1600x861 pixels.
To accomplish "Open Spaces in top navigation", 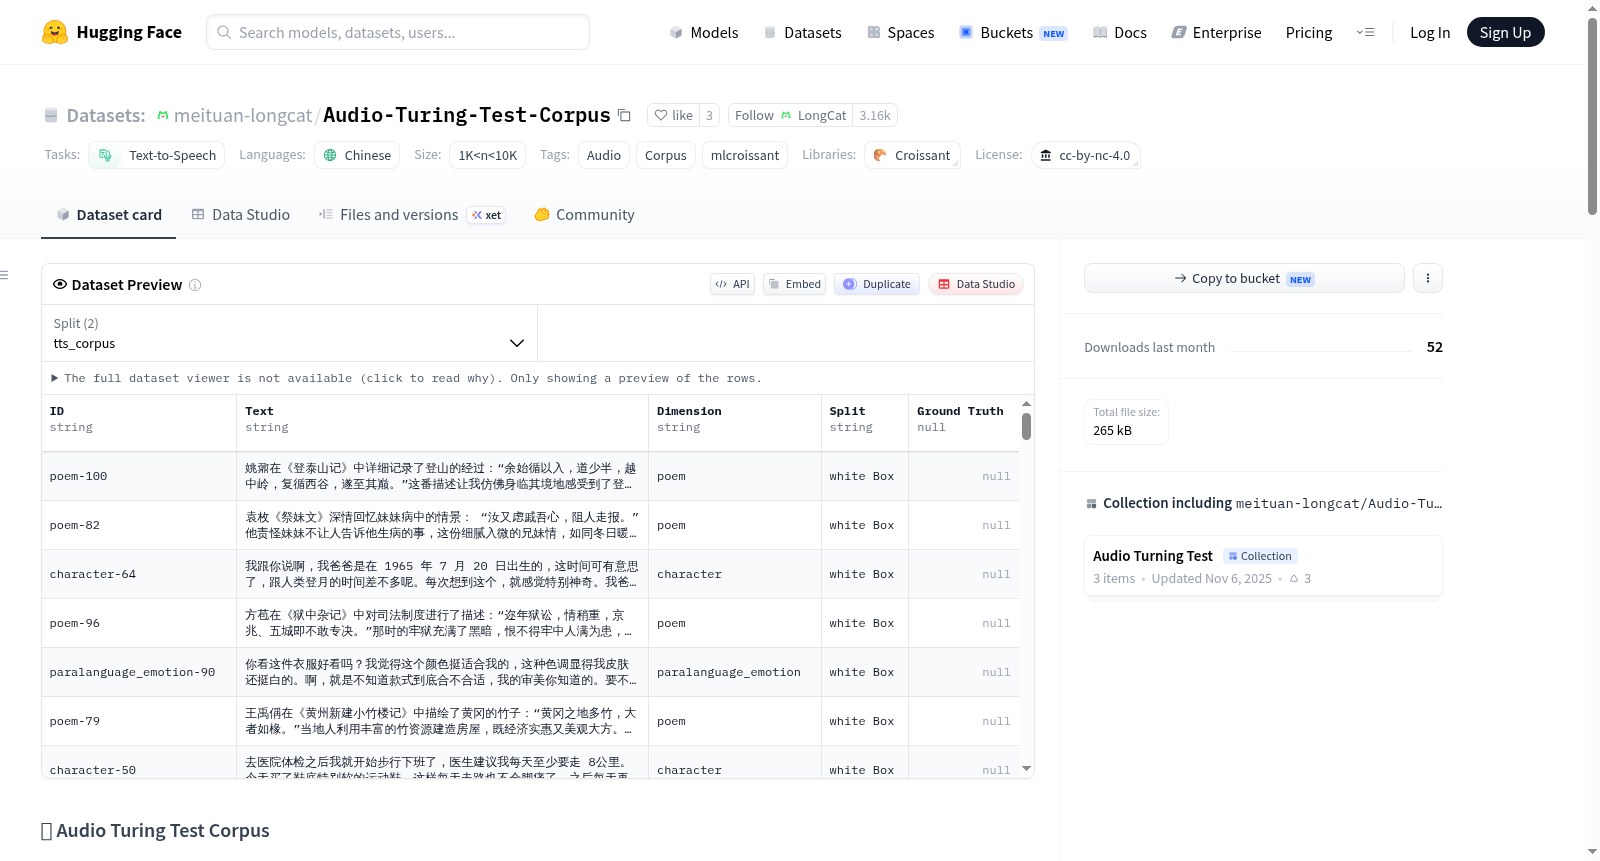I will pos(900,32).
